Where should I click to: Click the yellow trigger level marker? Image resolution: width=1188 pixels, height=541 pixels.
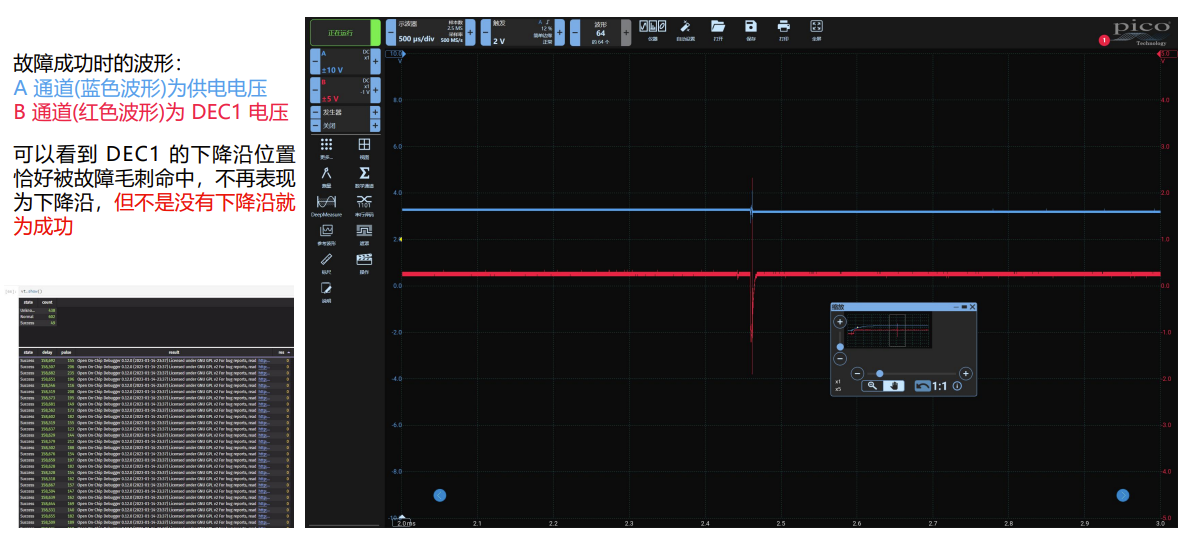pyautogui.click(x=400, y=239)
